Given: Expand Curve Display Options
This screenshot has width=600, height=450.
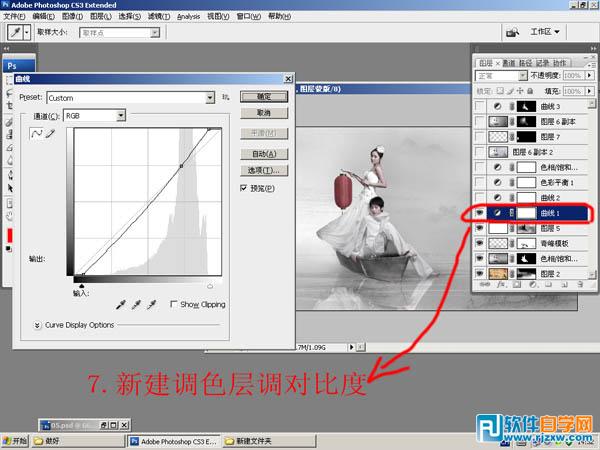Looking at the screenshot, I should pos(37,325).
